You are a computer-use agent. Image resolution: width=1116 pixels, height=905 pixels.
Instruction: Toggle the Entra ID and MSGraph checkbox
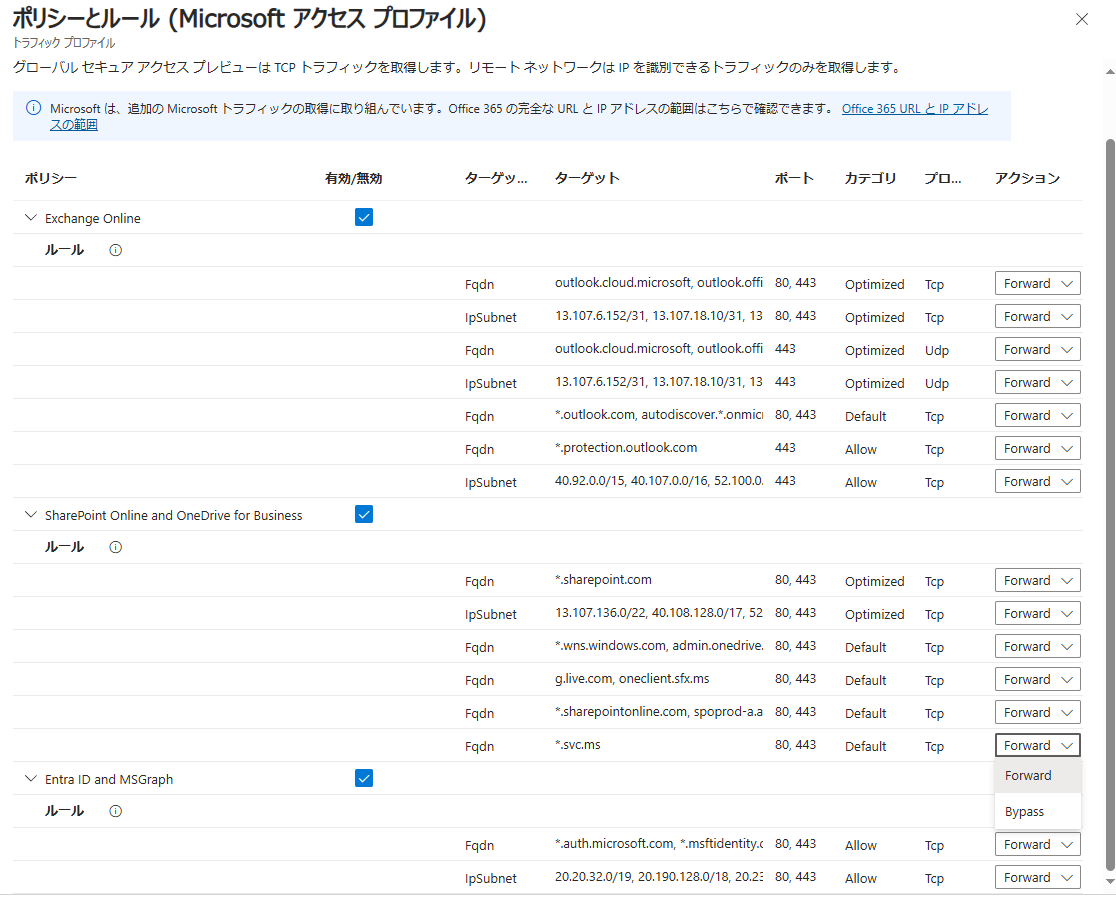pyautogui.click(x=364, y=777)
